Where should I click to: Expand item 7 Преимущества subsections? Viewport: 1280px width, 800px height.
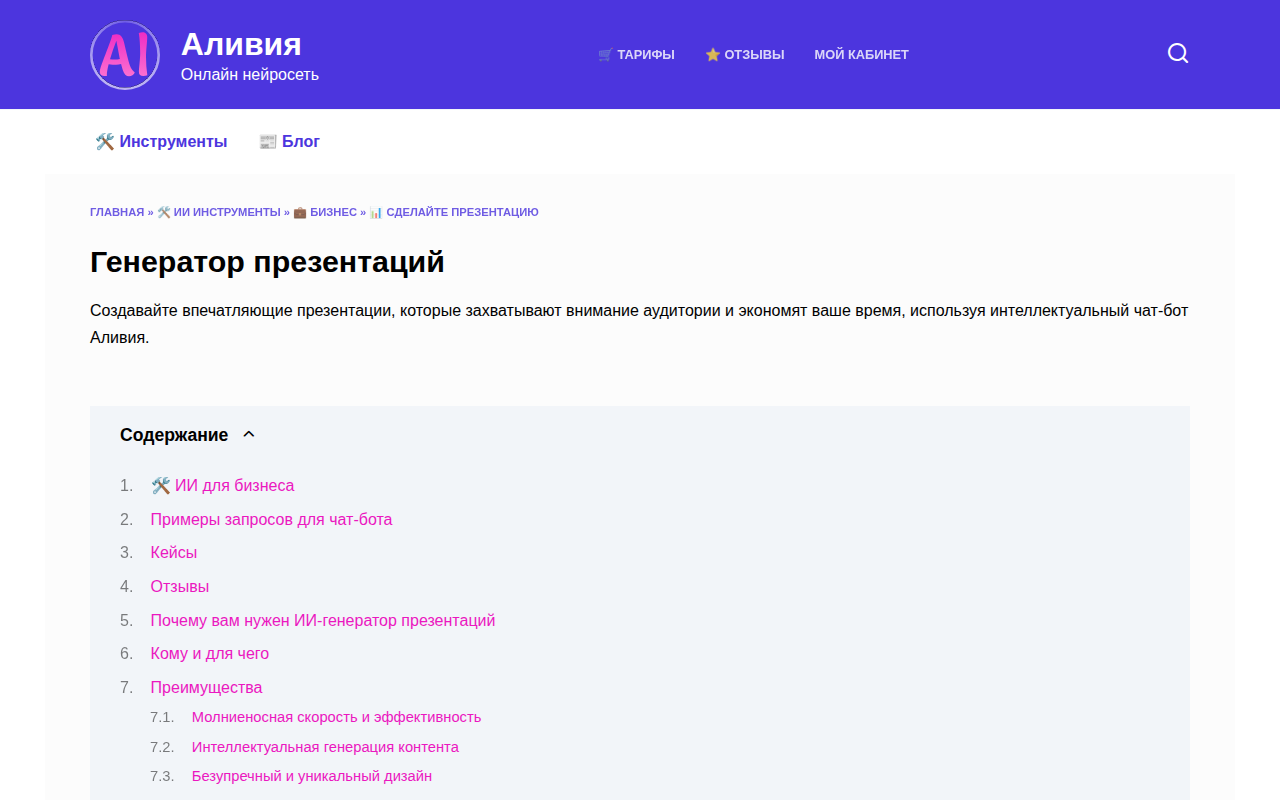pos(206,687)
